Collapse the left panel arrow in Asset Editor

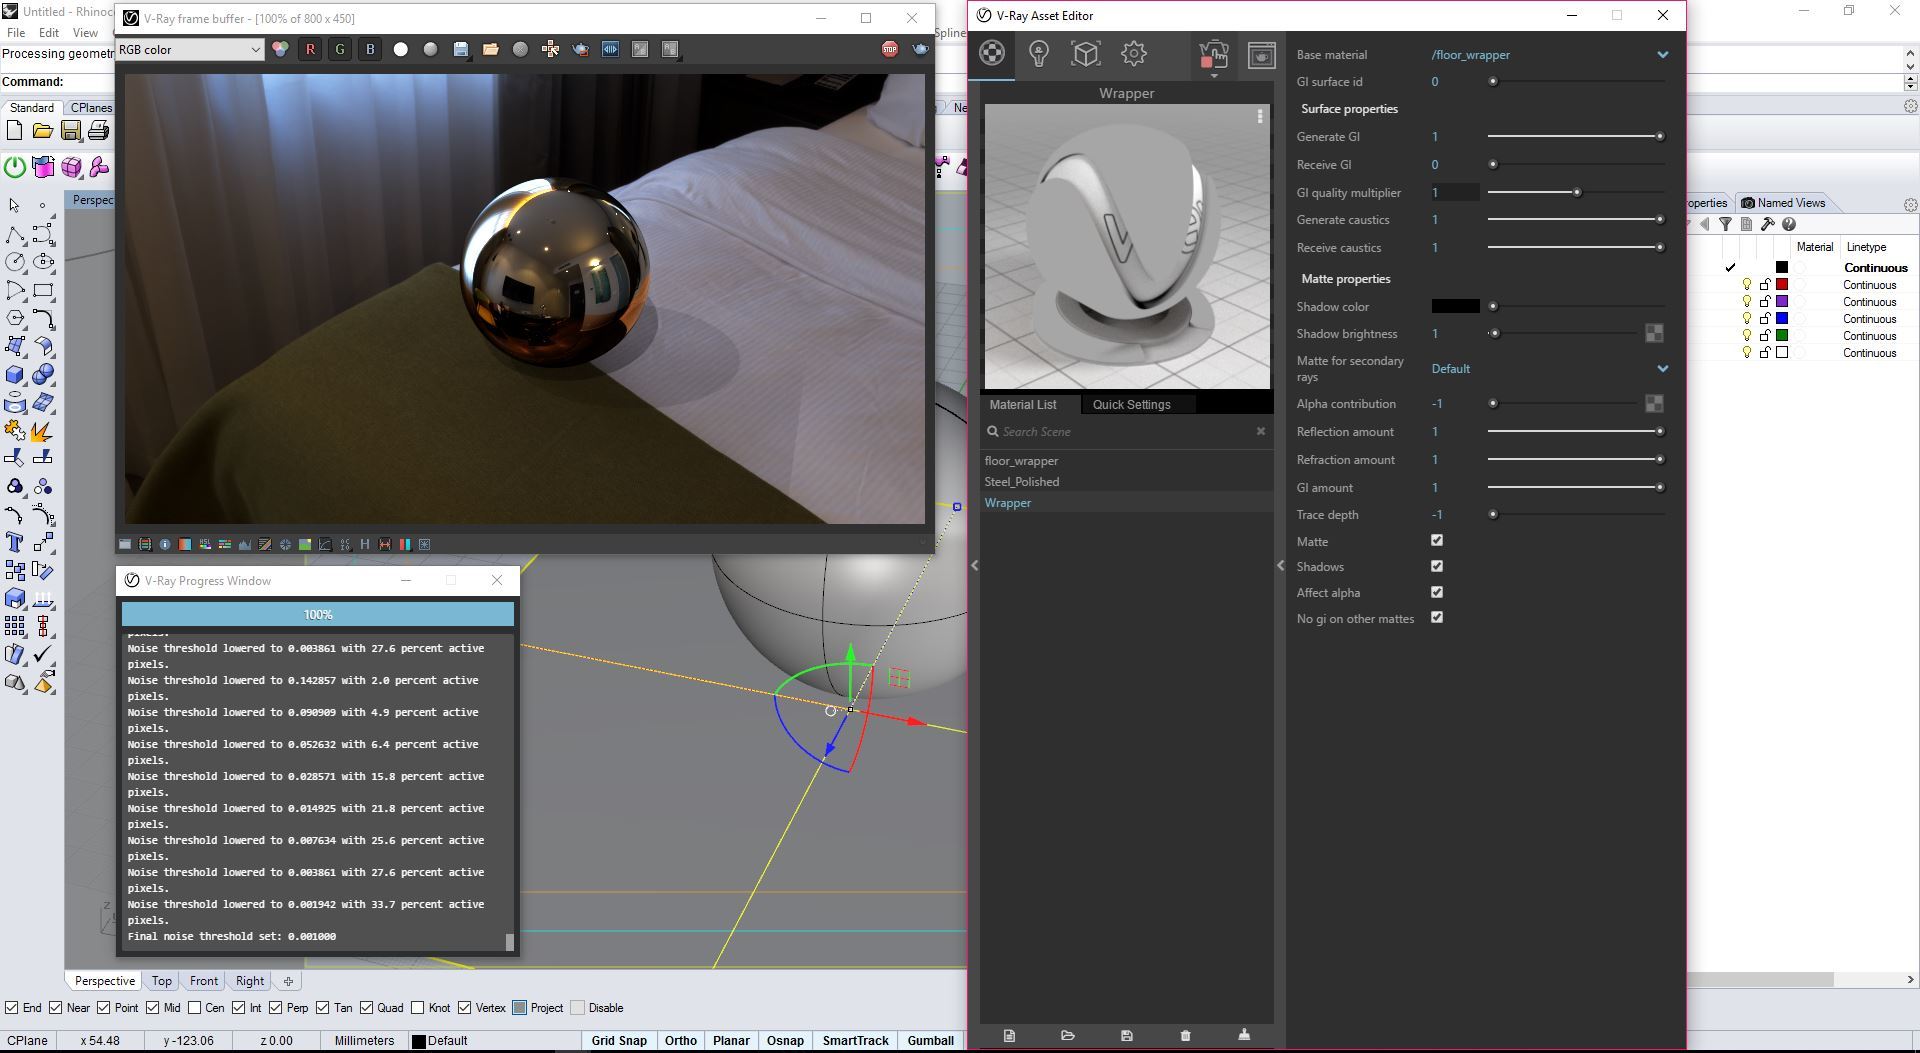975,566
